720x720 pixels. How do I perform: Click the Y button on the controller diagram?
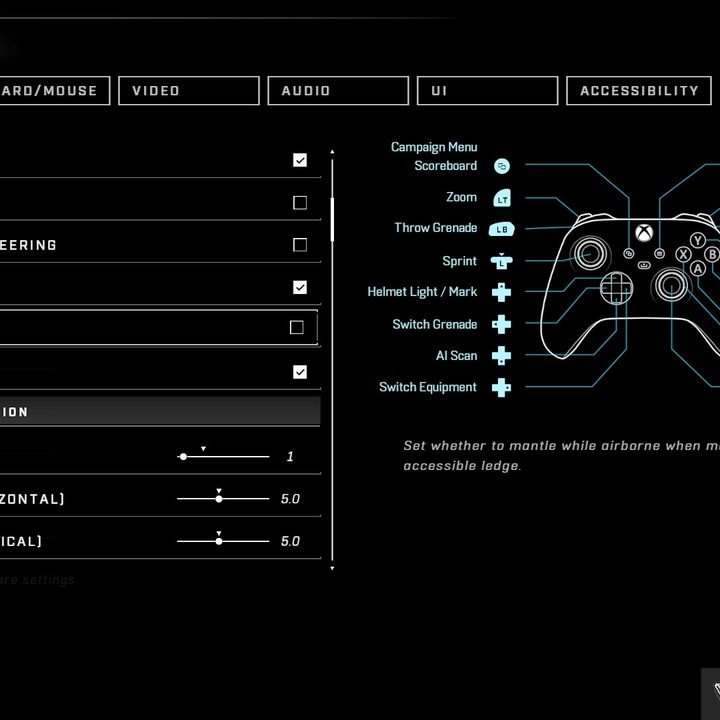tap(698, 240)
